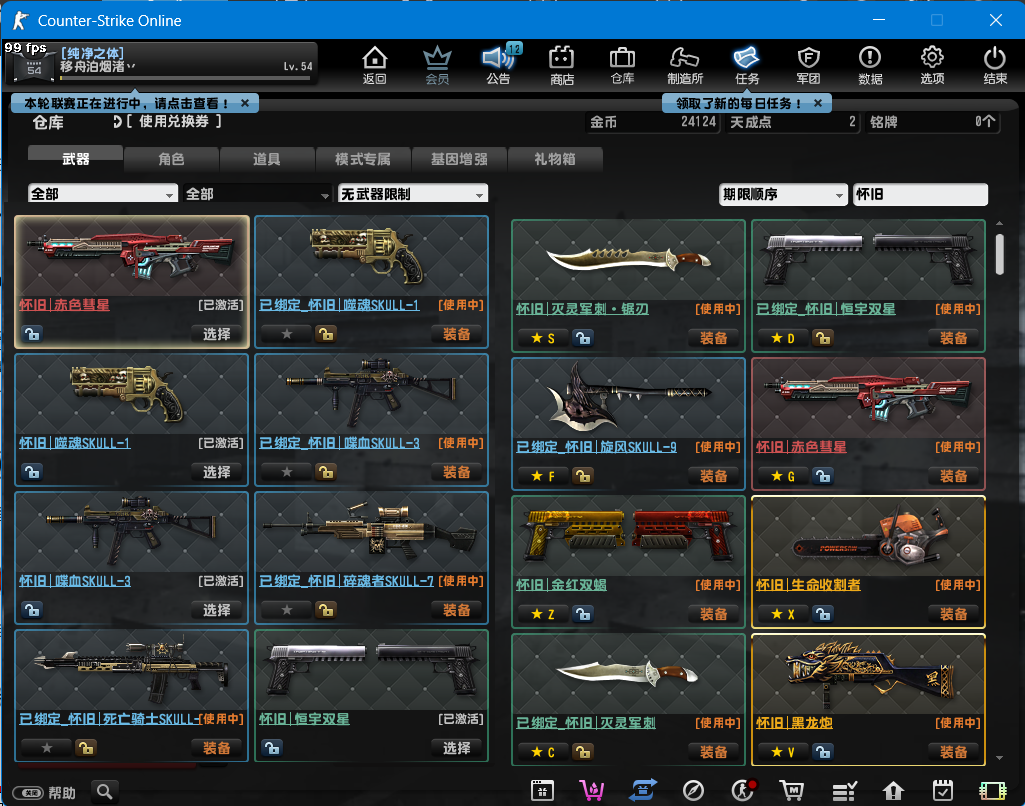The image size is (1025, 806).
Task: Click 装备 on 怀旧|生命收割者 card
Action: (953, 614)
